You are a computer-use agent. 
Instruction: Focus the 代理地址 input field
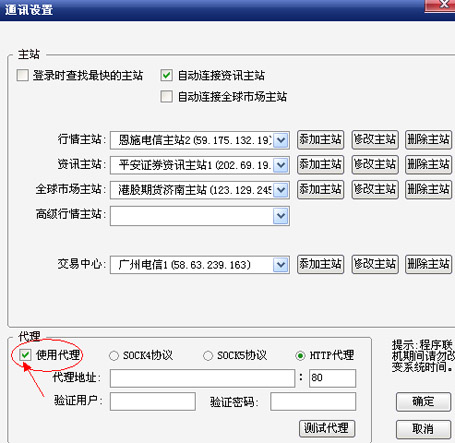(202, 378)
